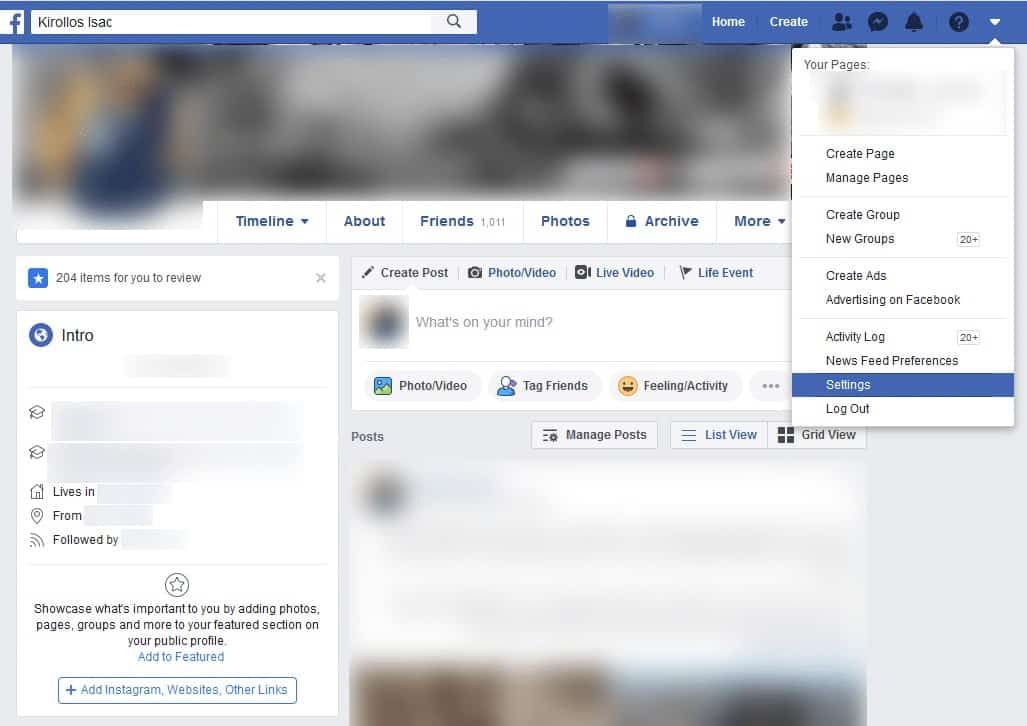Choose Log Out in the menu
Screen dimensions: 1027x726
pyautogui.click(x=847, y=409)
